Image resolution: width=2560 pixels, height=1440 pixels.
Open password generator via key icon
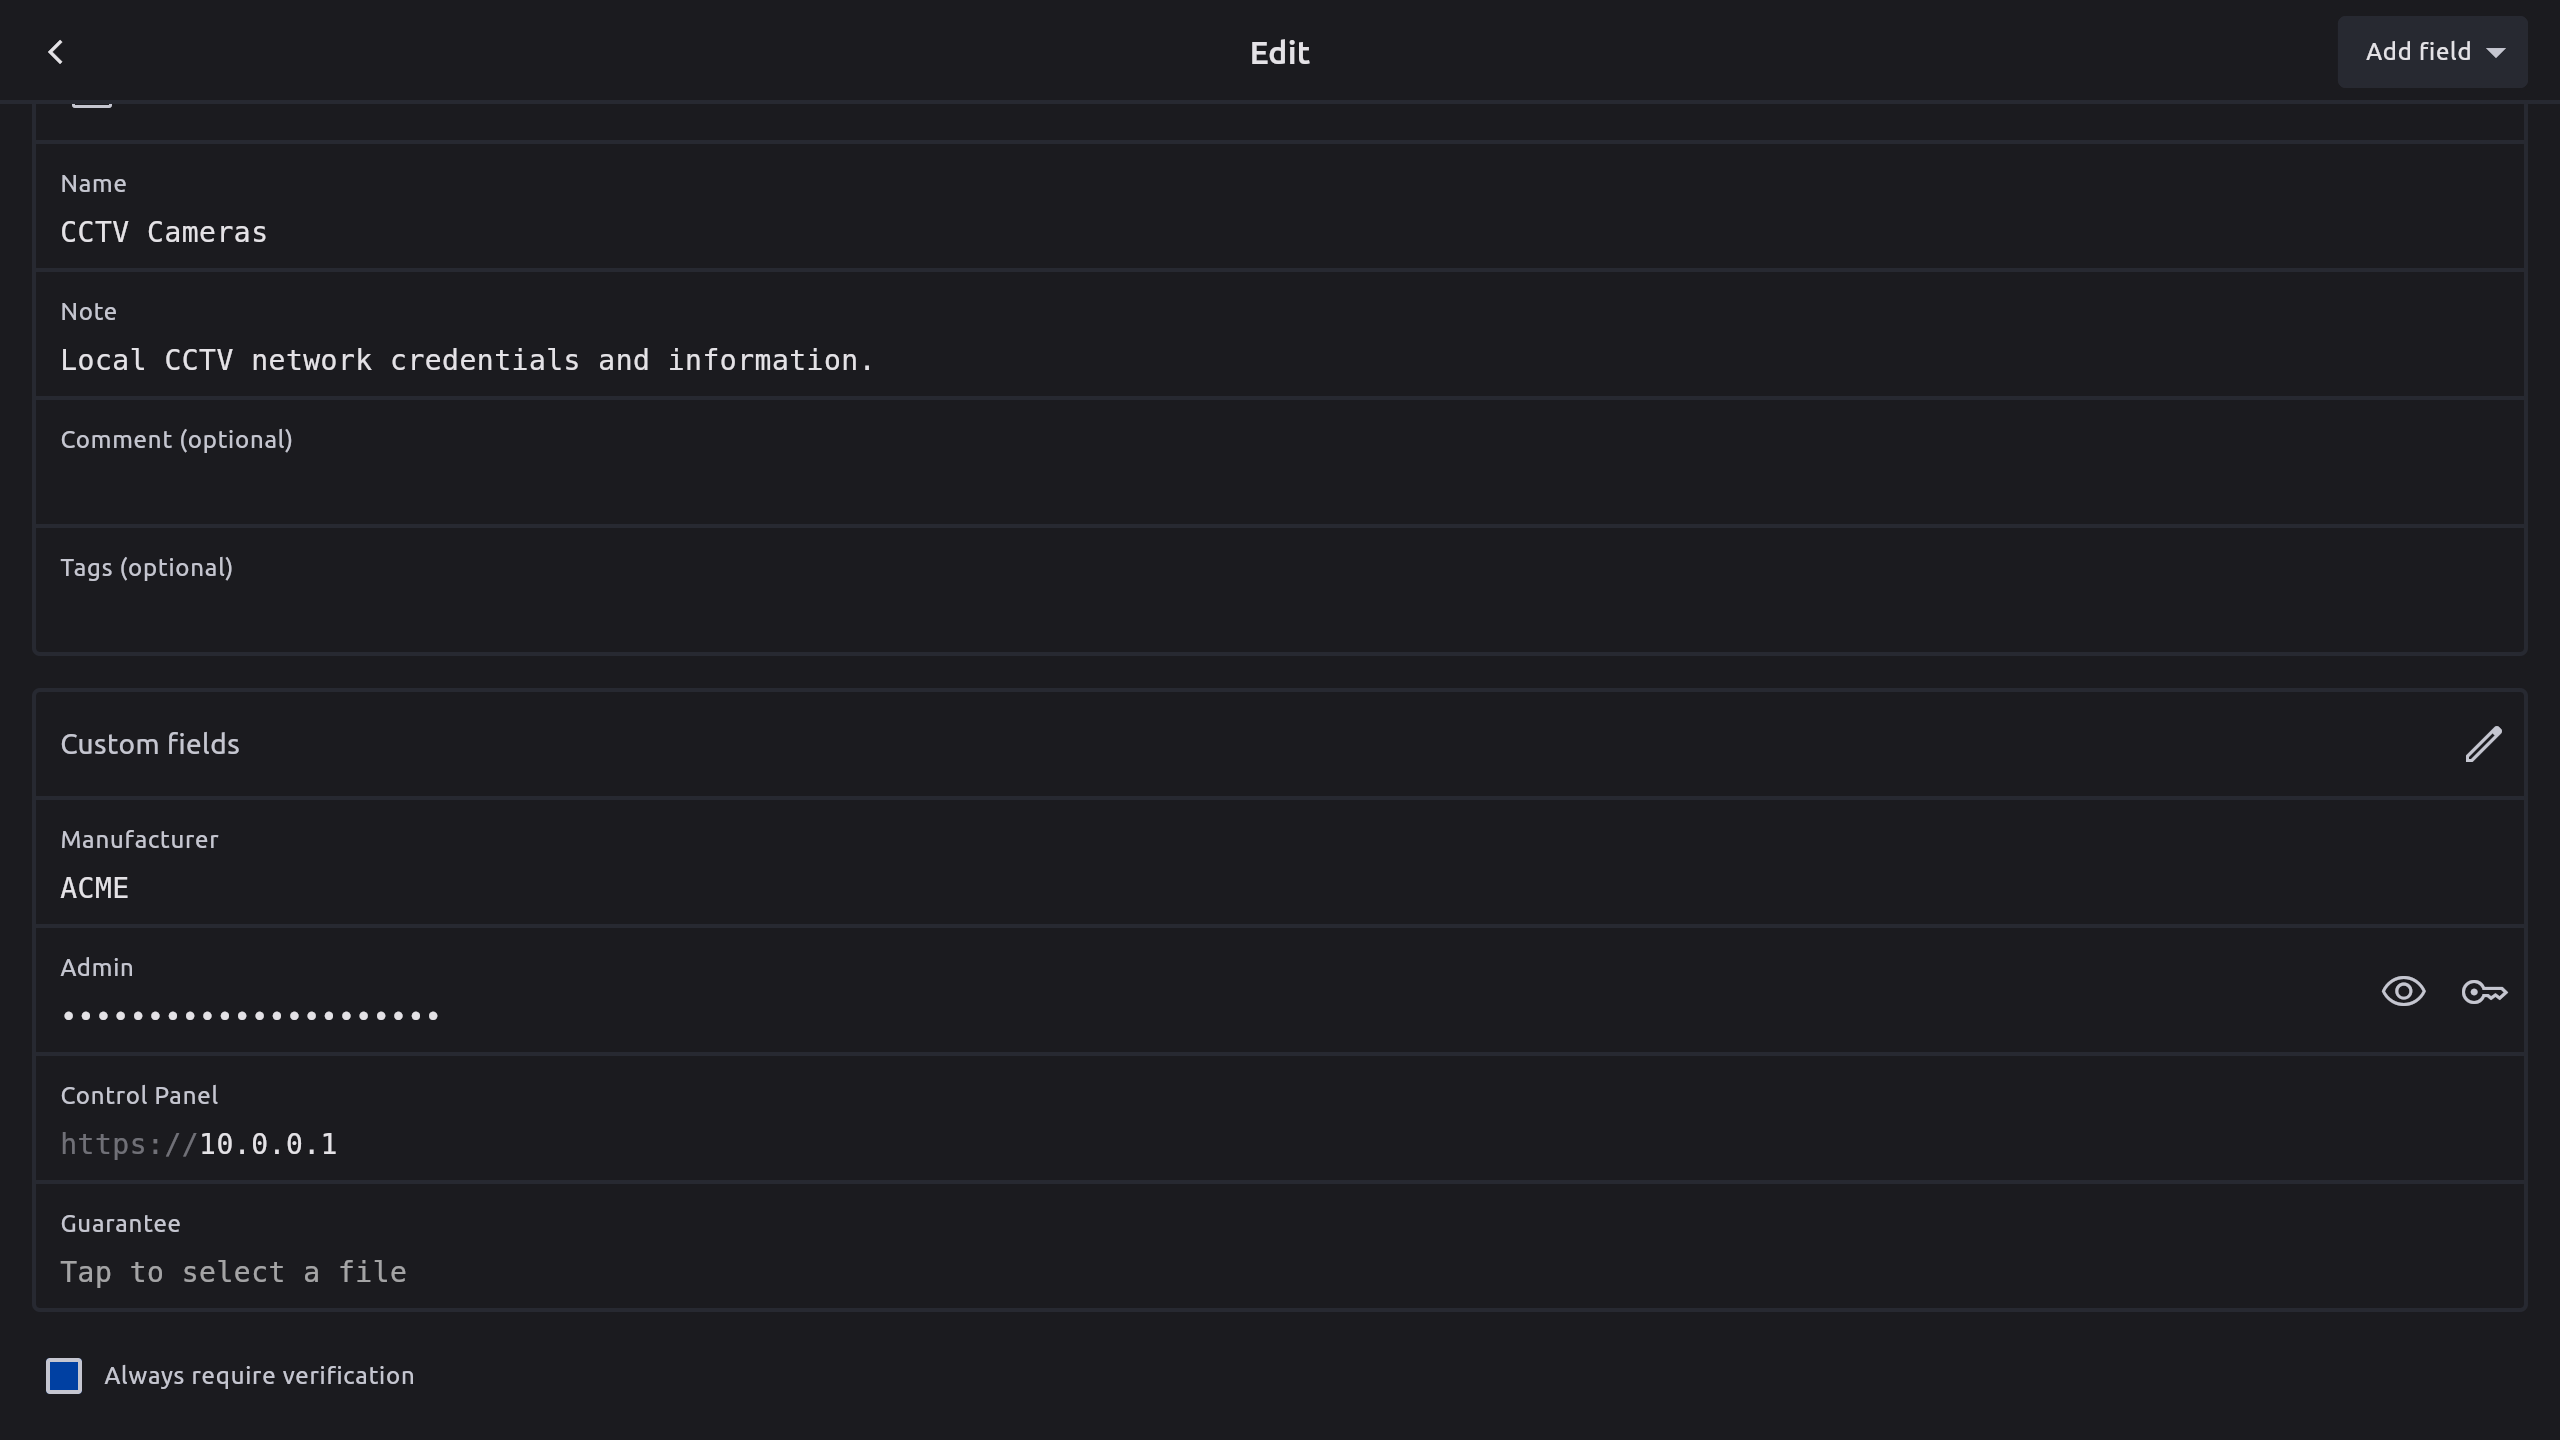tap(2483, 991)
